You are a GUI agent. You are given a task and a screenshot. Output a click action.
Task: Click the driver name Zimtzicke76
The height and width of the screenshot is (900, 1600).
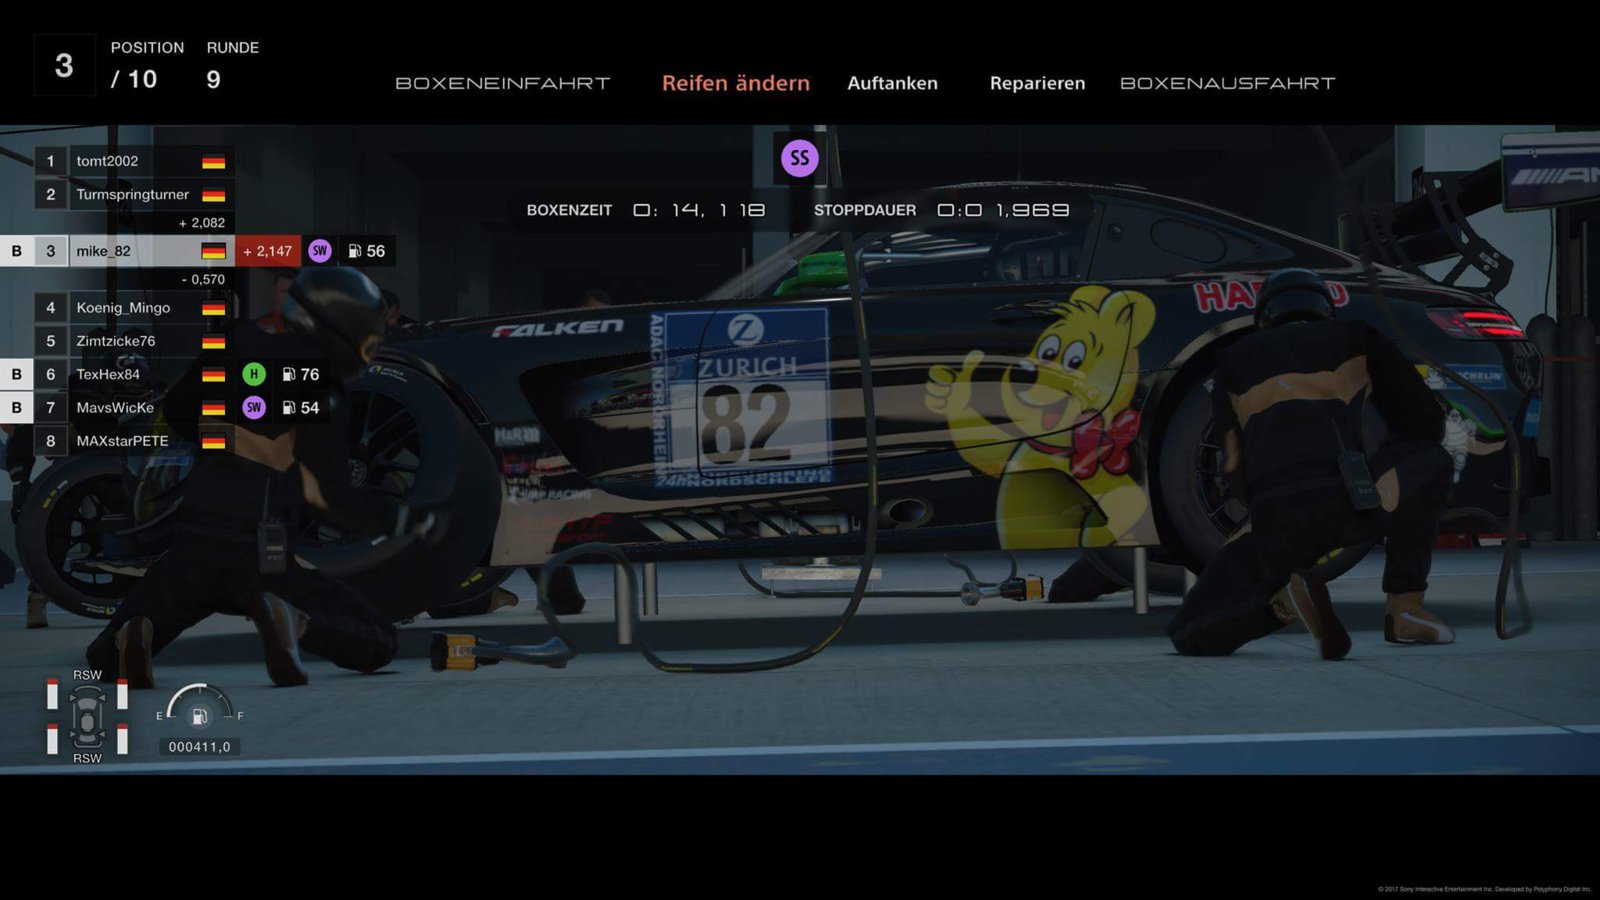(x=116, y=341)
